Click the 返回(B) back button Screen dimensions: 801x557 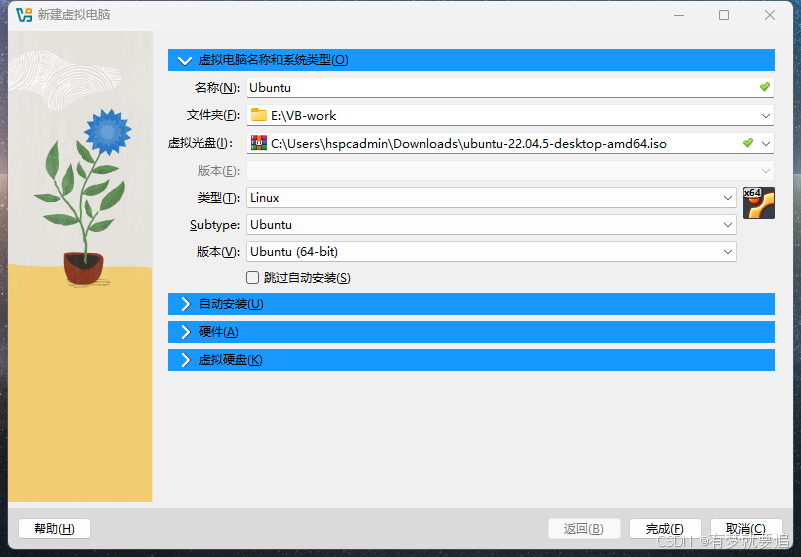(x=584, y=528)
